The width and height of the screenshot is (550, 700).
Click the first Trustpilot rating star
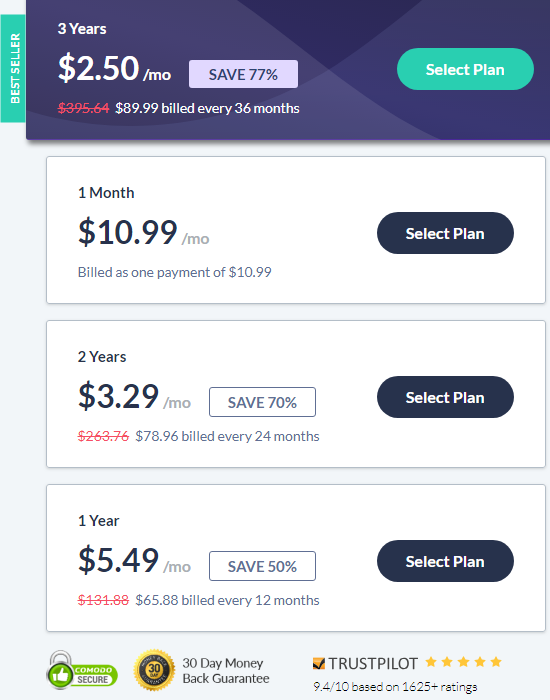(431, 662)
